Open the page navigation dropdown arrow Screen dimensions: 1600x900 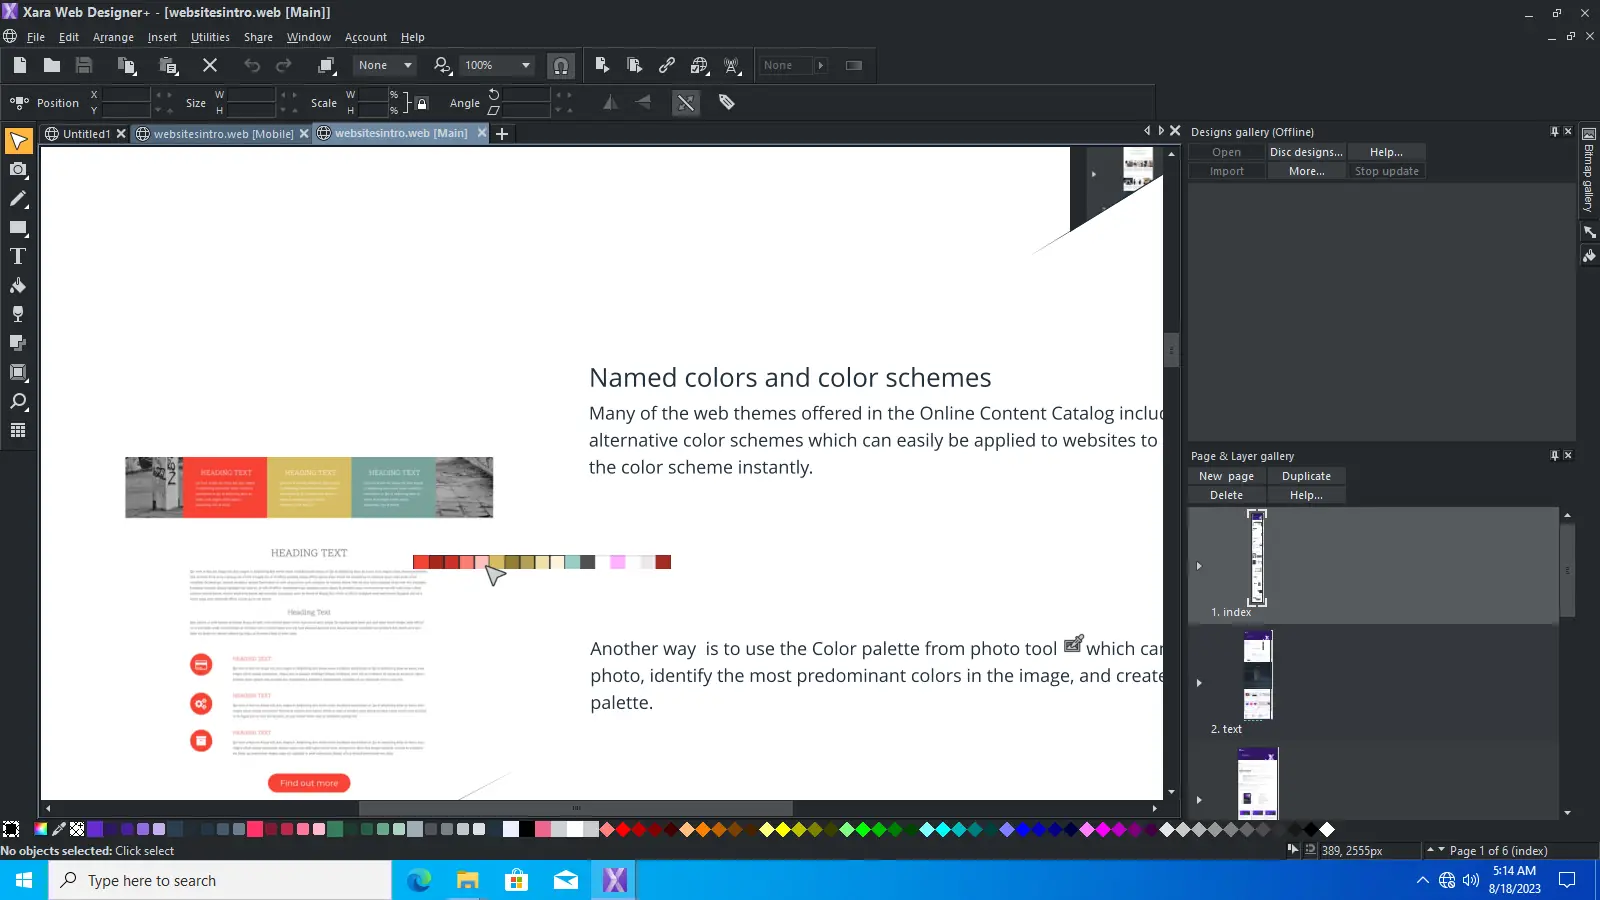[1441, 850]
